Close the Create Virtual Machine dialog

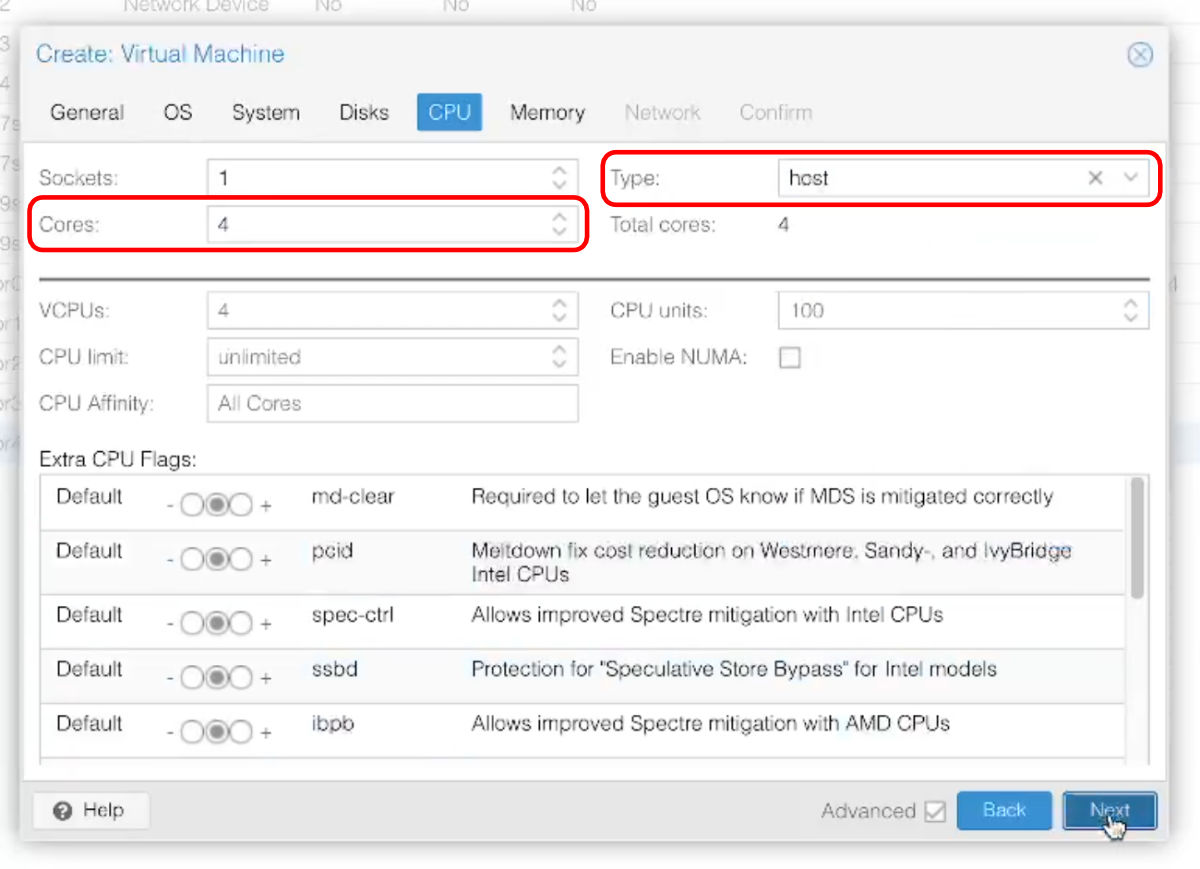[x=1139, y=55]
